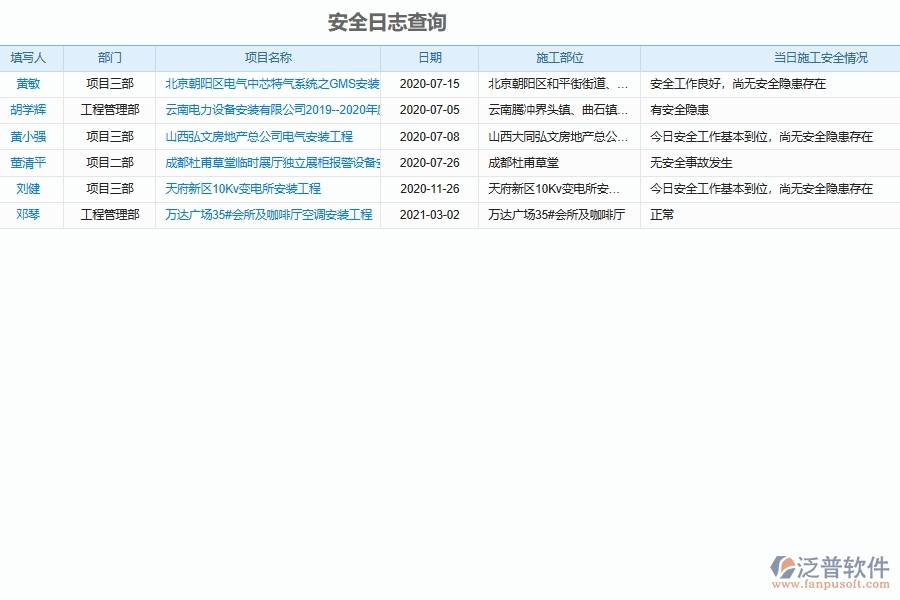Click the 日期 column header to sort
Viewport: 900px width, 600px height.
[429, 58]
